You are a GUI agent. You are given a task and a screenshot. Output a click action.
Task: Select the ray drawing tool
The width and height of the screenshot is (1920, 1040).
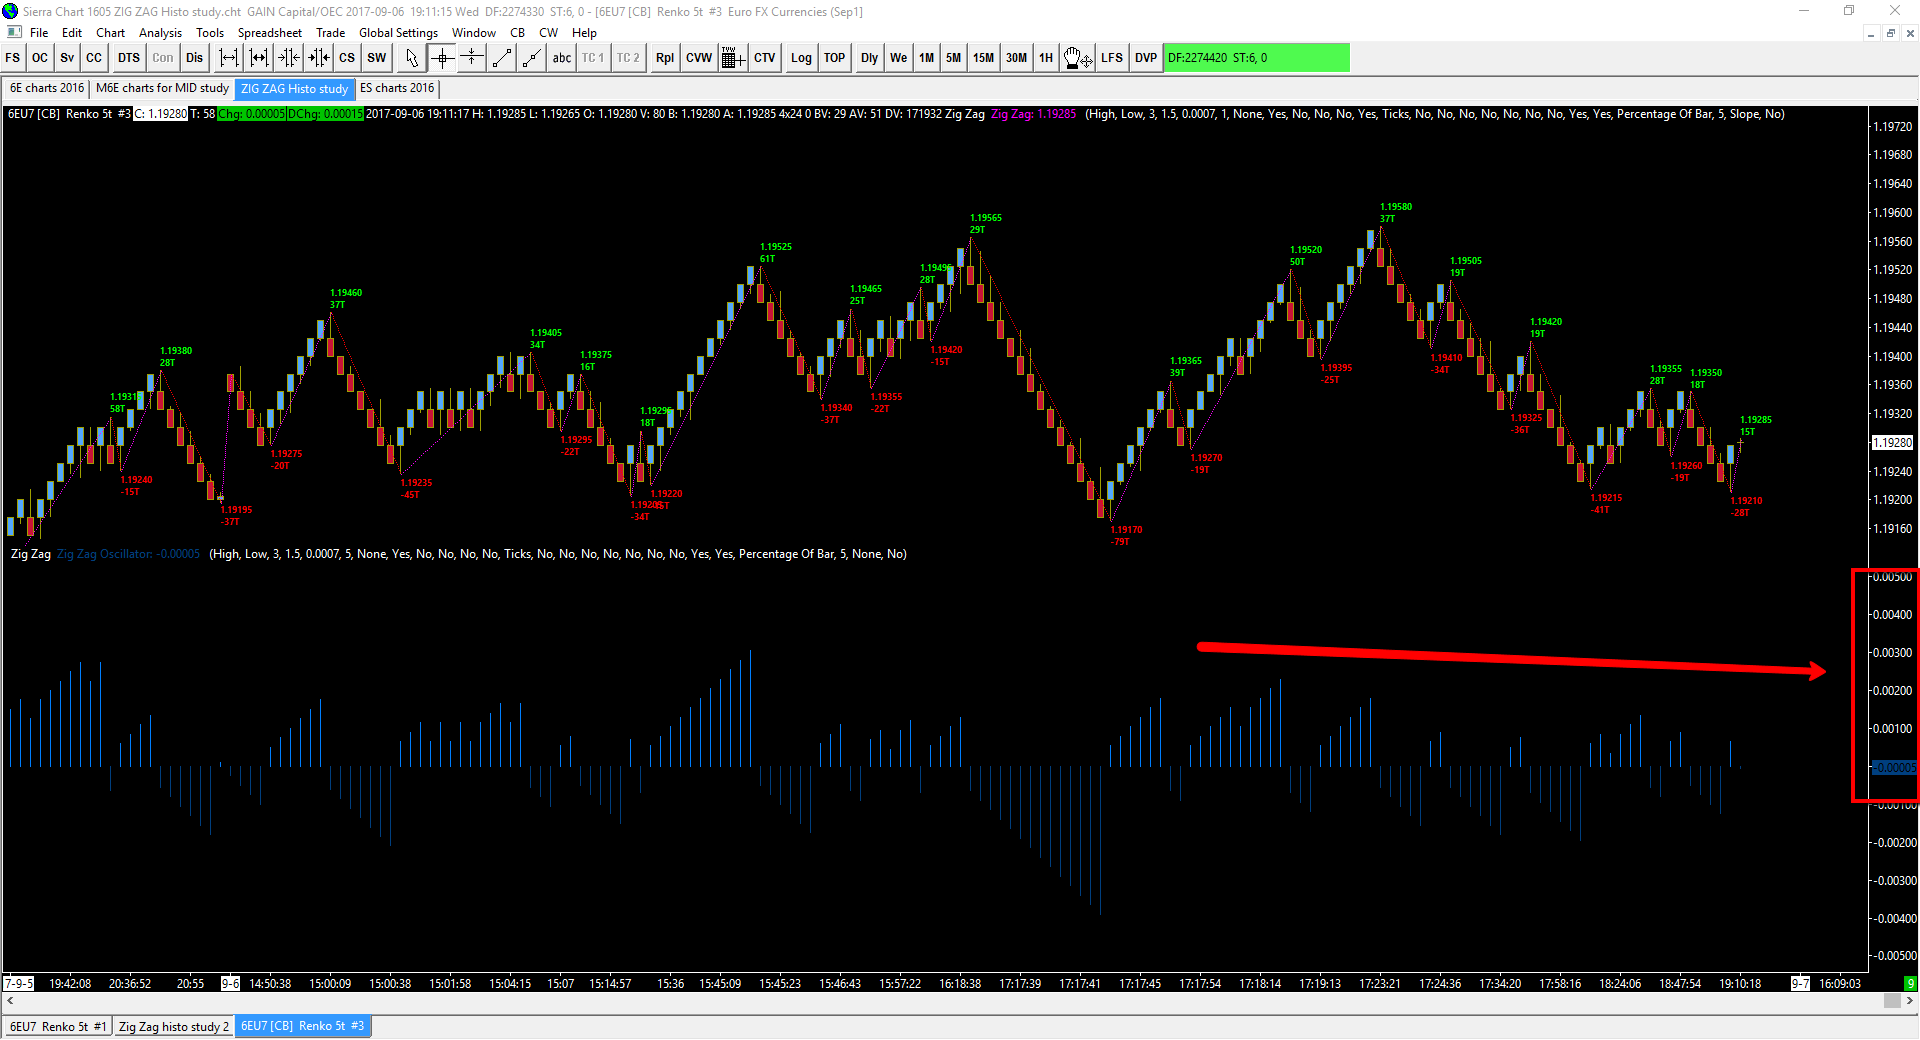click(532, 58)
